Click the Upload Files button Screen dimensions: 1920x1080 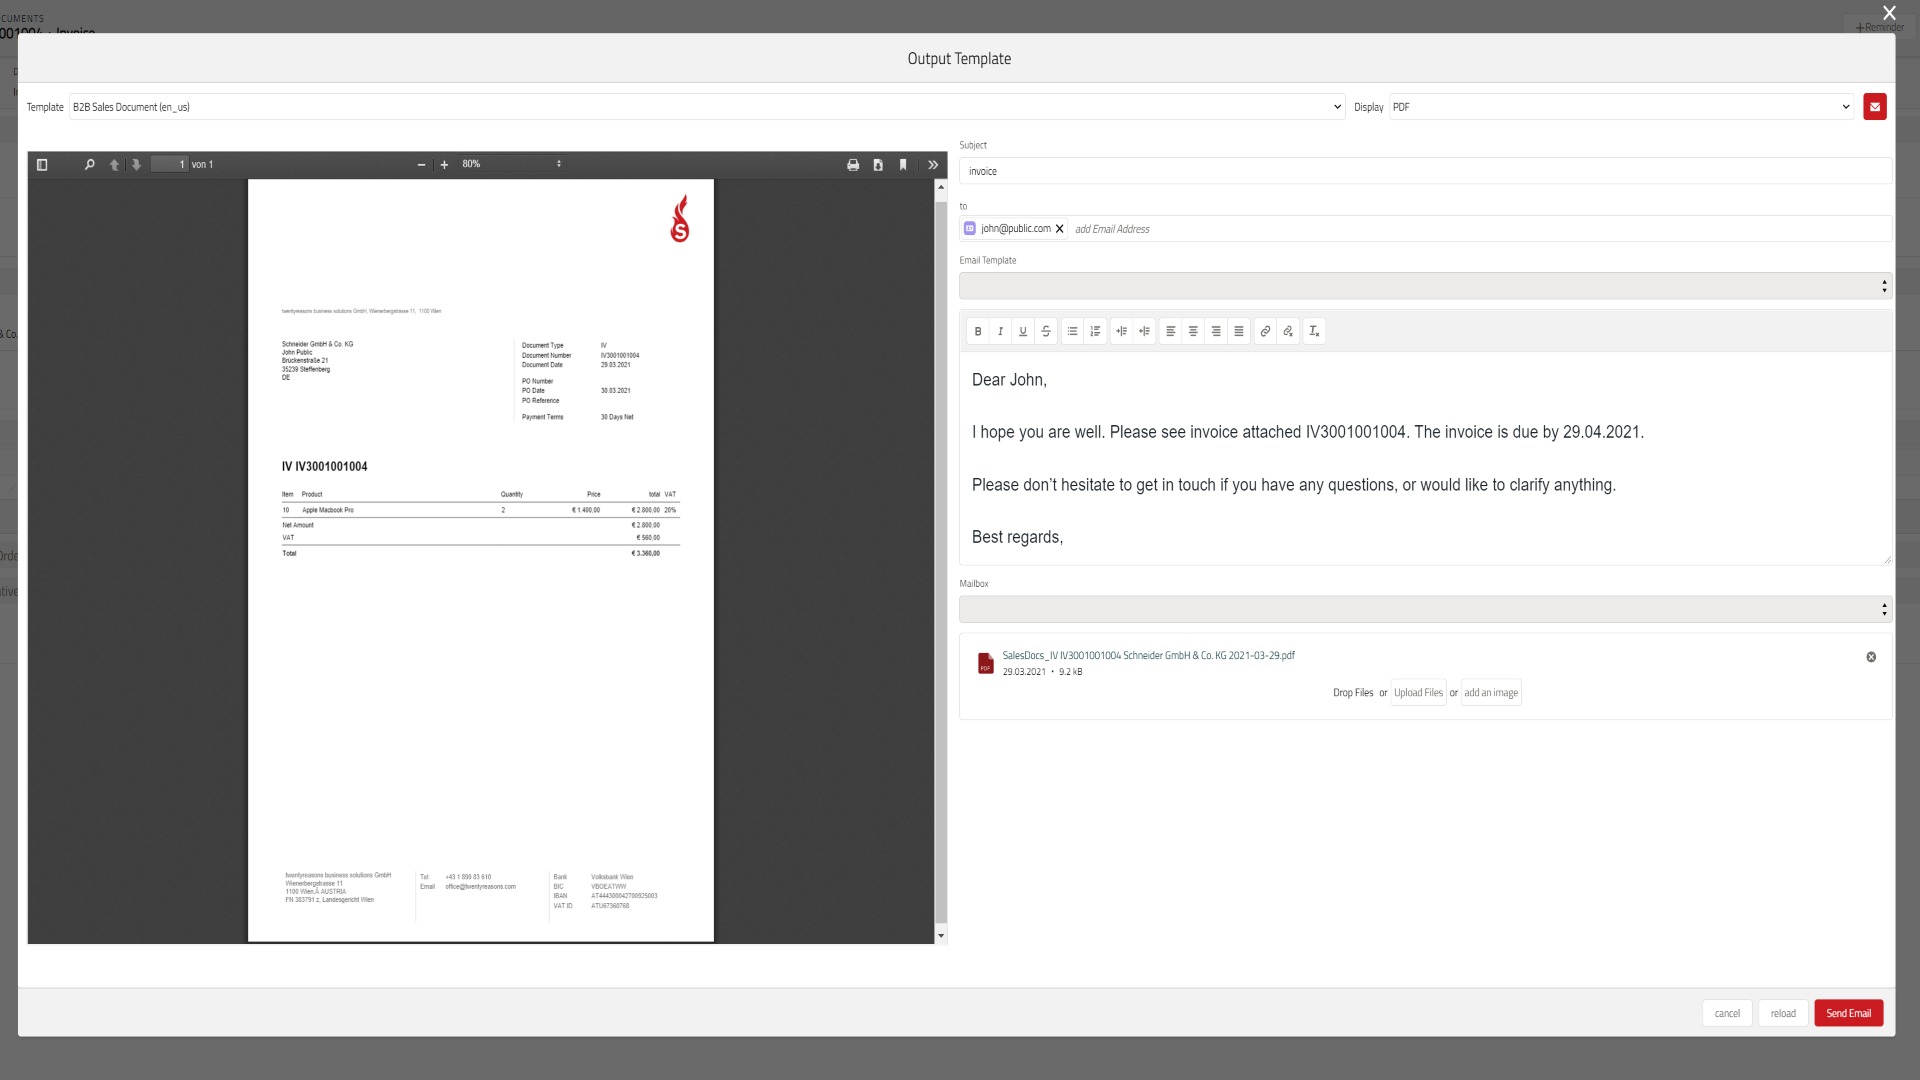(x=1418, y=692)
